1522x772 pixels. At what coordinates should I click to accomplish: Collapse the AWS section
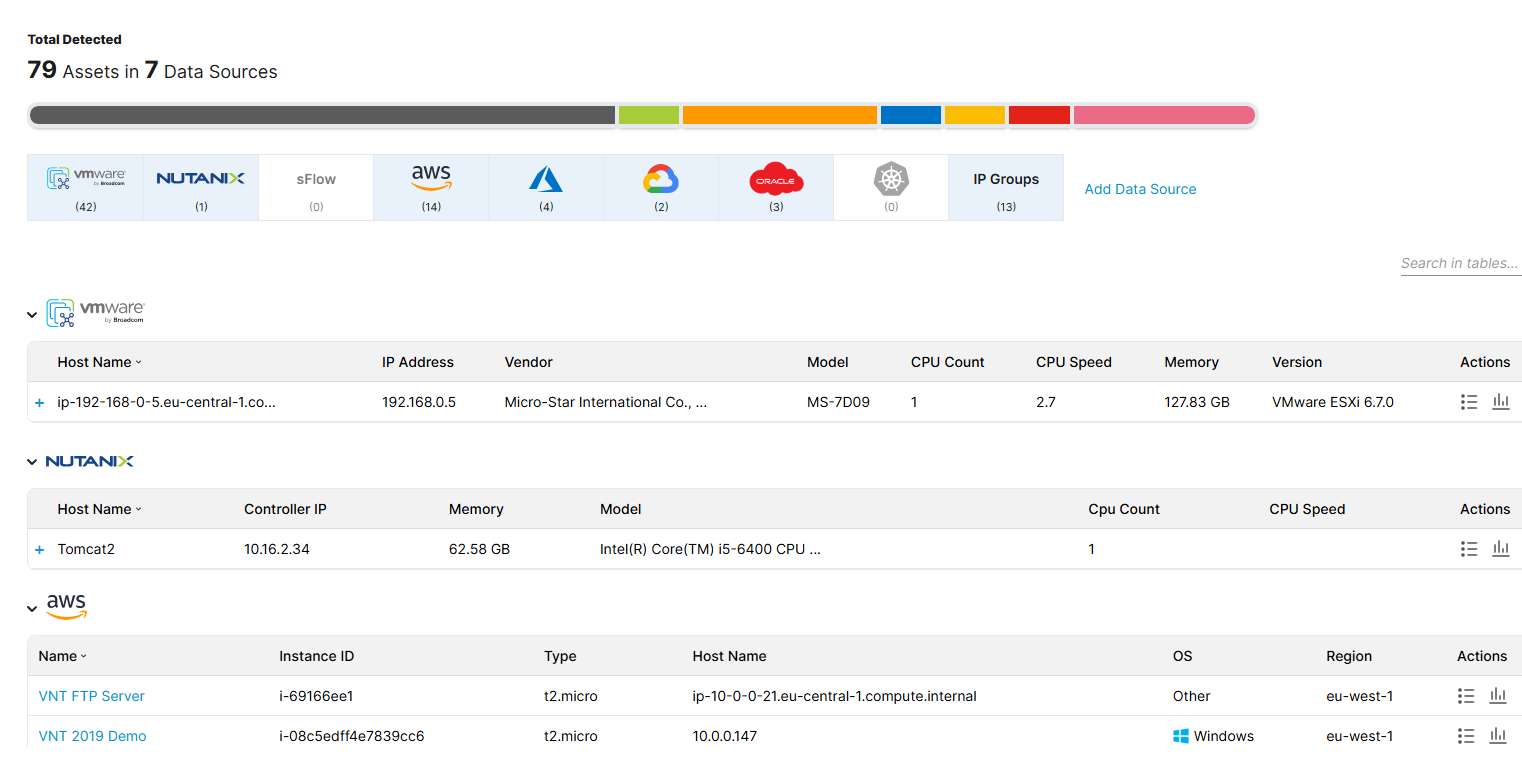[x=32, y=609]
